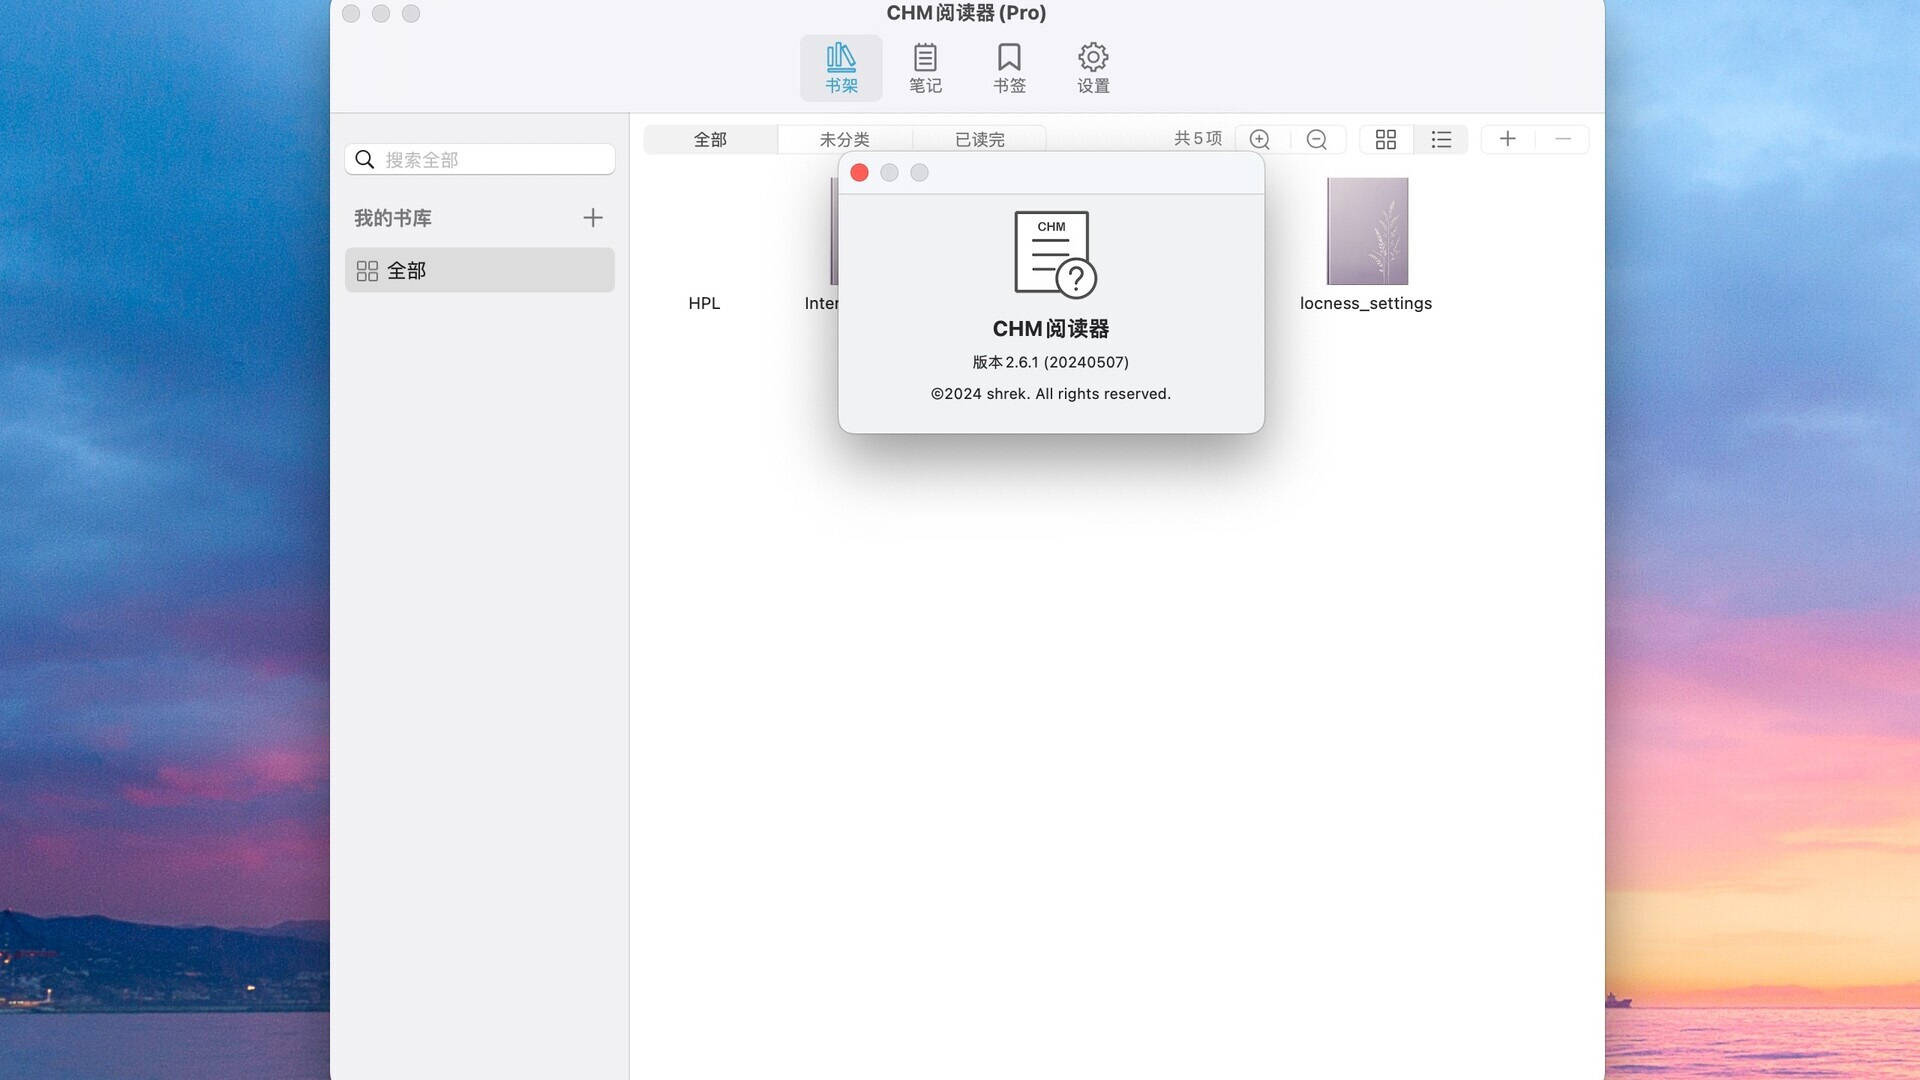Click the magnifier icon in the search box
The image size is (1920, 1080).
pos(365,159)
